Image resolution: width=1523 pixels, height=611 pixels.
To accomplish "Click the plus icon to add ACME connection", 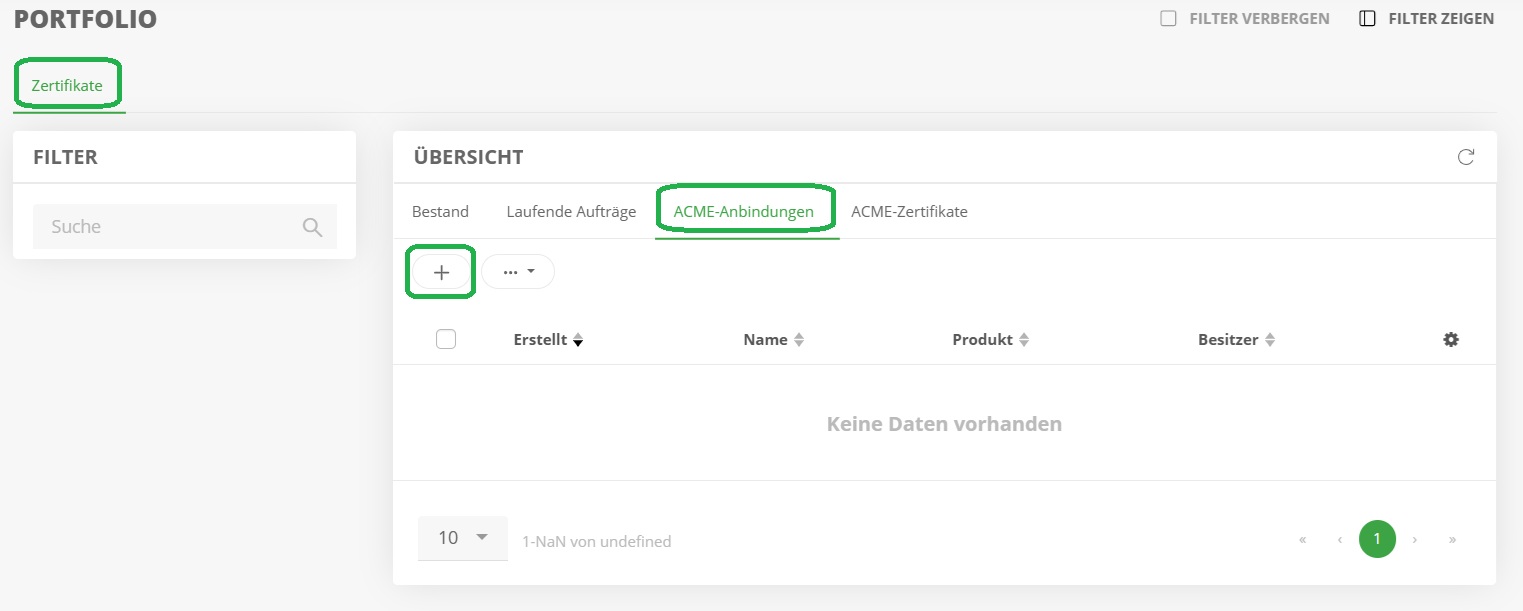I will [441, 272].
